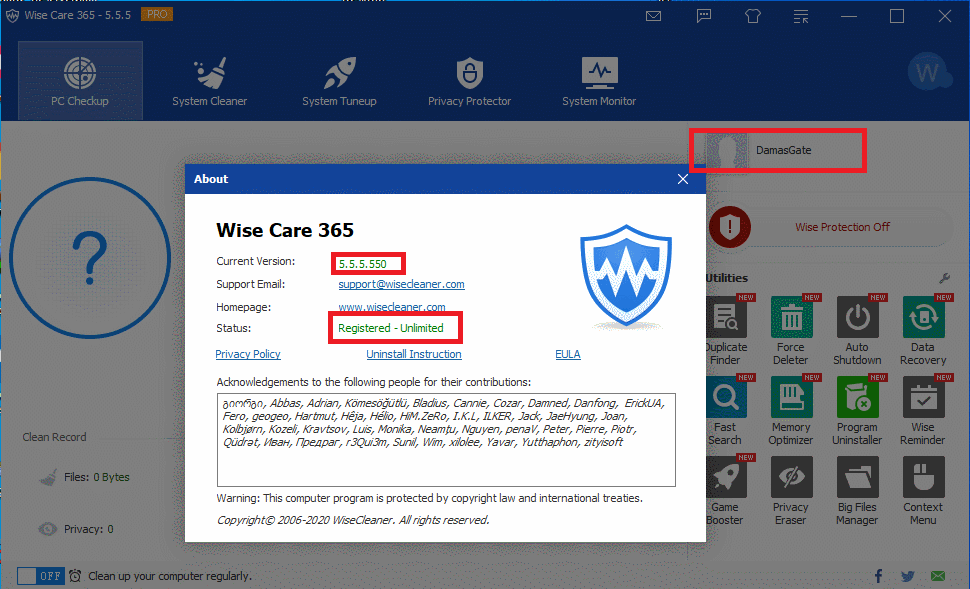970x589 pixels.
Task: Open the www.wisecleaner.com homepage link
Action: pos(392,307)
